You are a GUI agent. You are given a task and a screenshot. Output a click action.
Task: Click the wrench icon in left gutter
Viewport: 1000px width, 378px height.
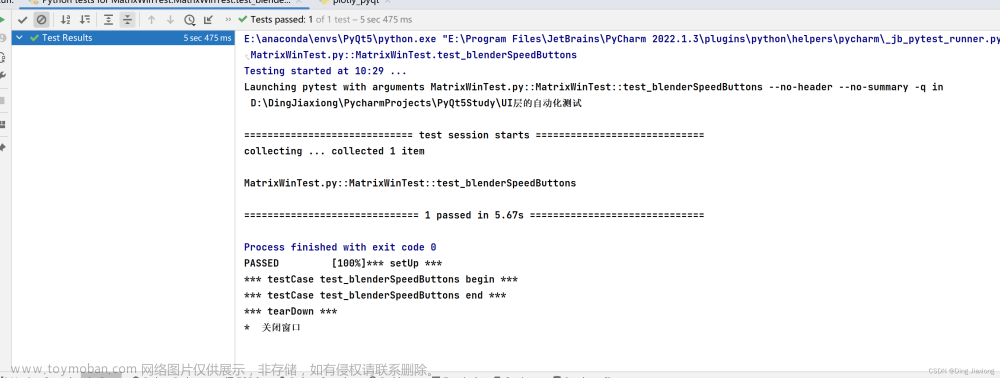coord(3,75)
